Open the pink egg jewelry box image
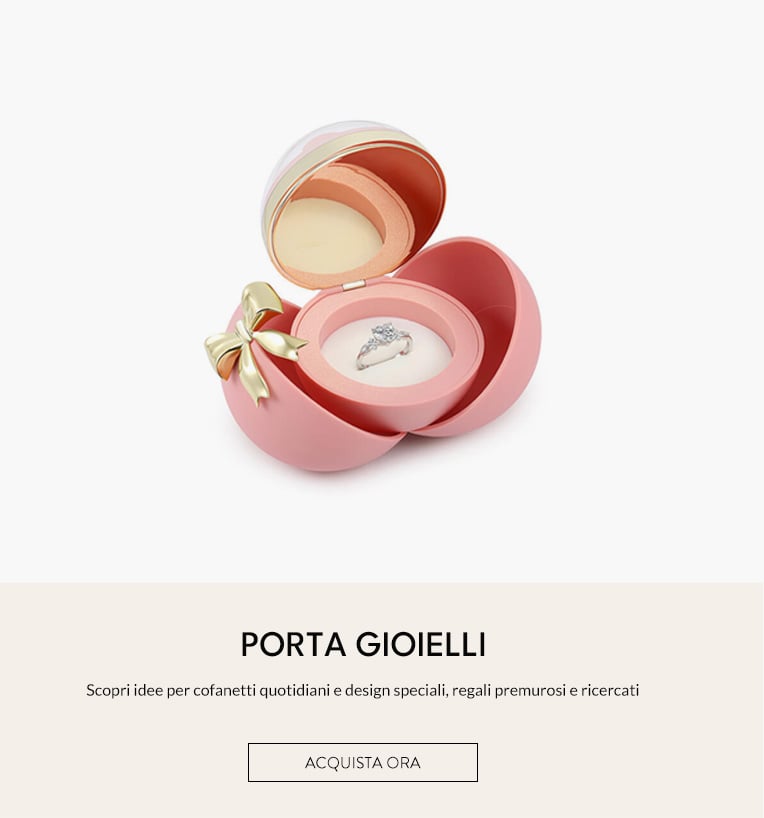Viewport: 764px width, 818px height. (373, 297)
